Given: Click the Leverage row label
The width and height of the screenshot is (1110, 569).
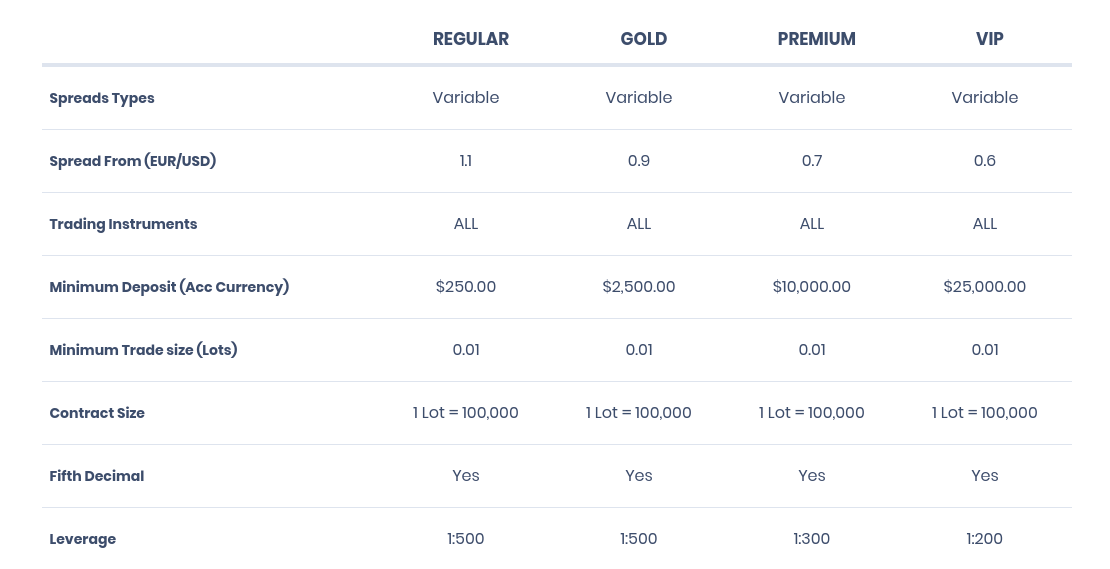Looking at the screenshot, I should [82, 539].
